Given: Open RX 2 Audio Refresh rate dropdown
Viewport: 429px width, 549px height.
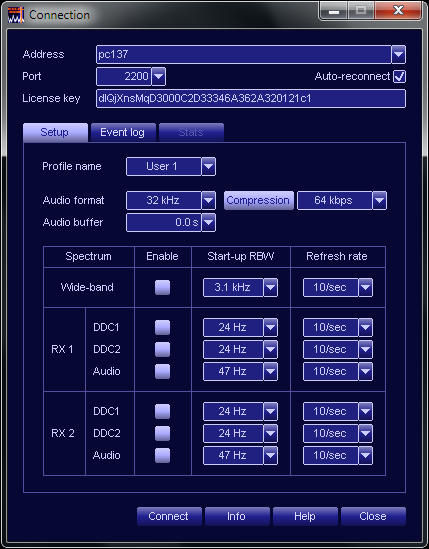Looking at the screenshot, I should click(365, 456).
